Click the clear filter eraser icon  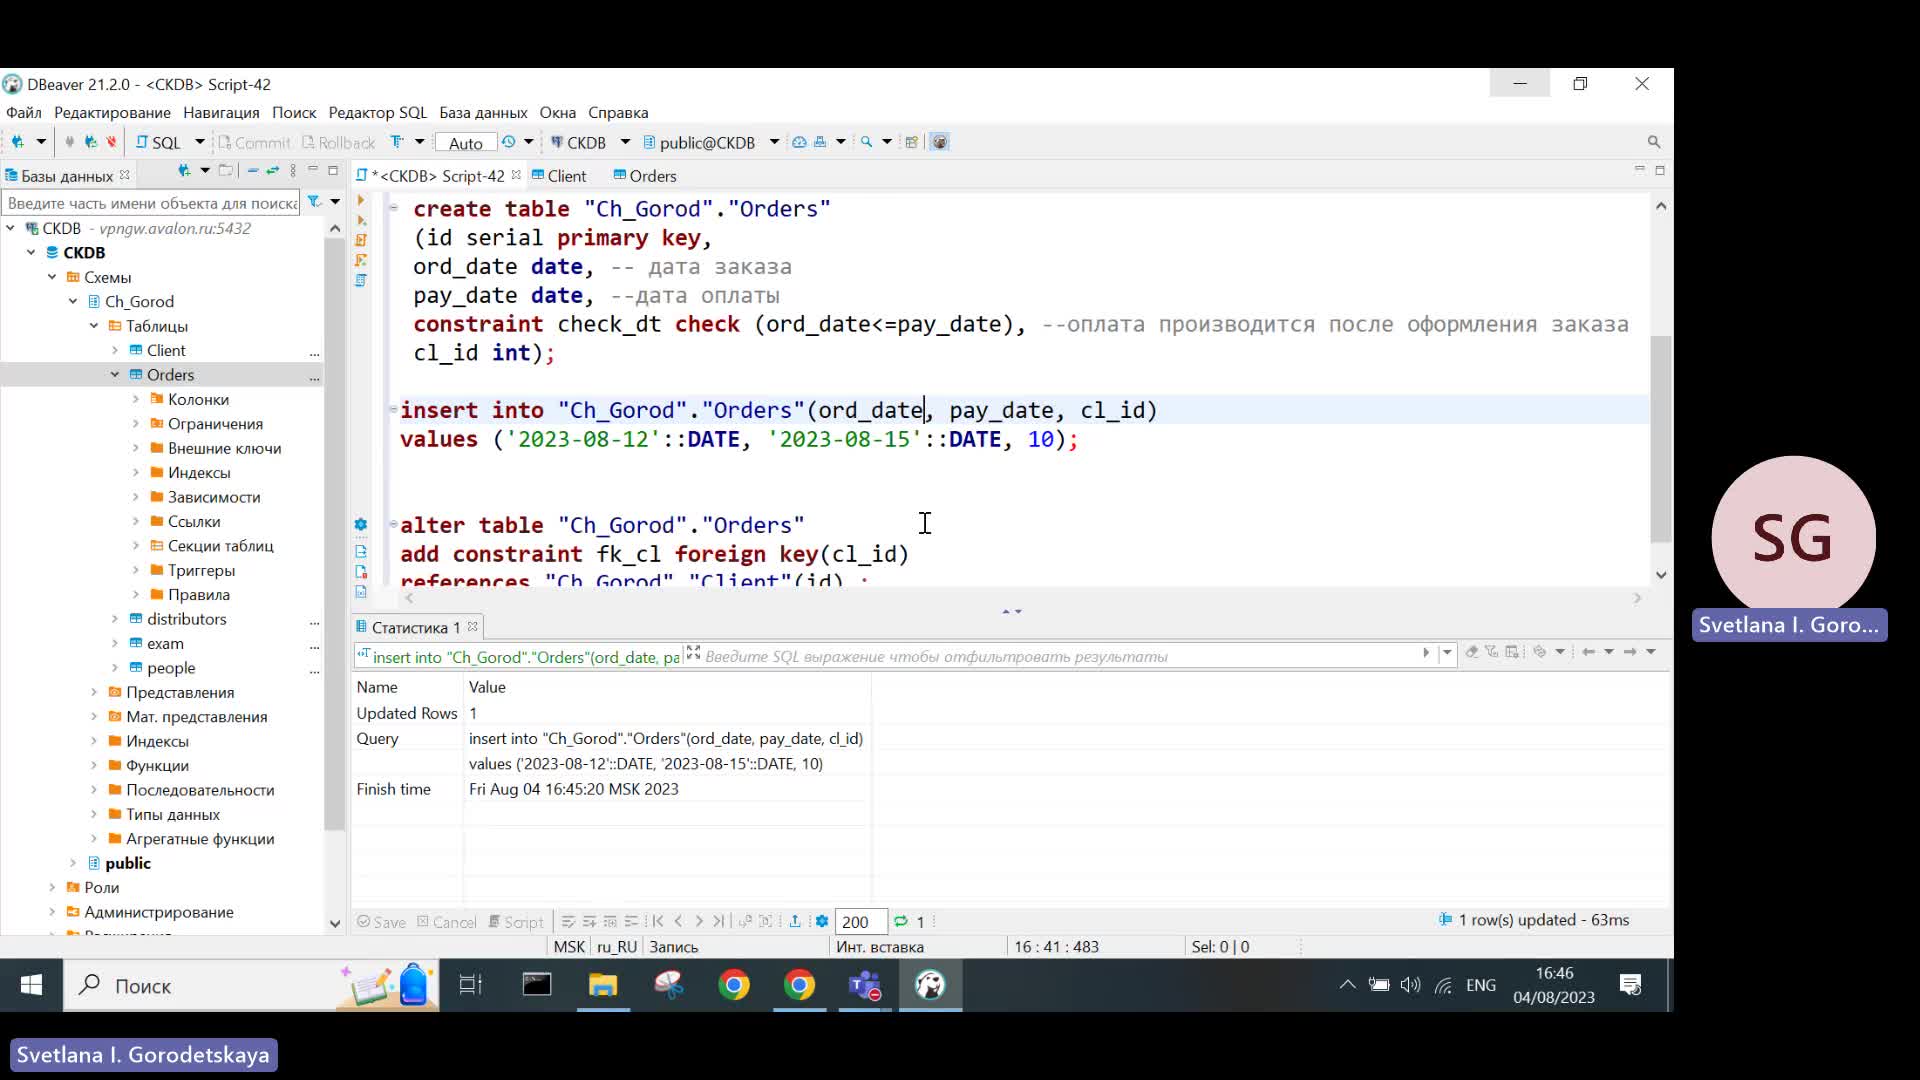1471,652
